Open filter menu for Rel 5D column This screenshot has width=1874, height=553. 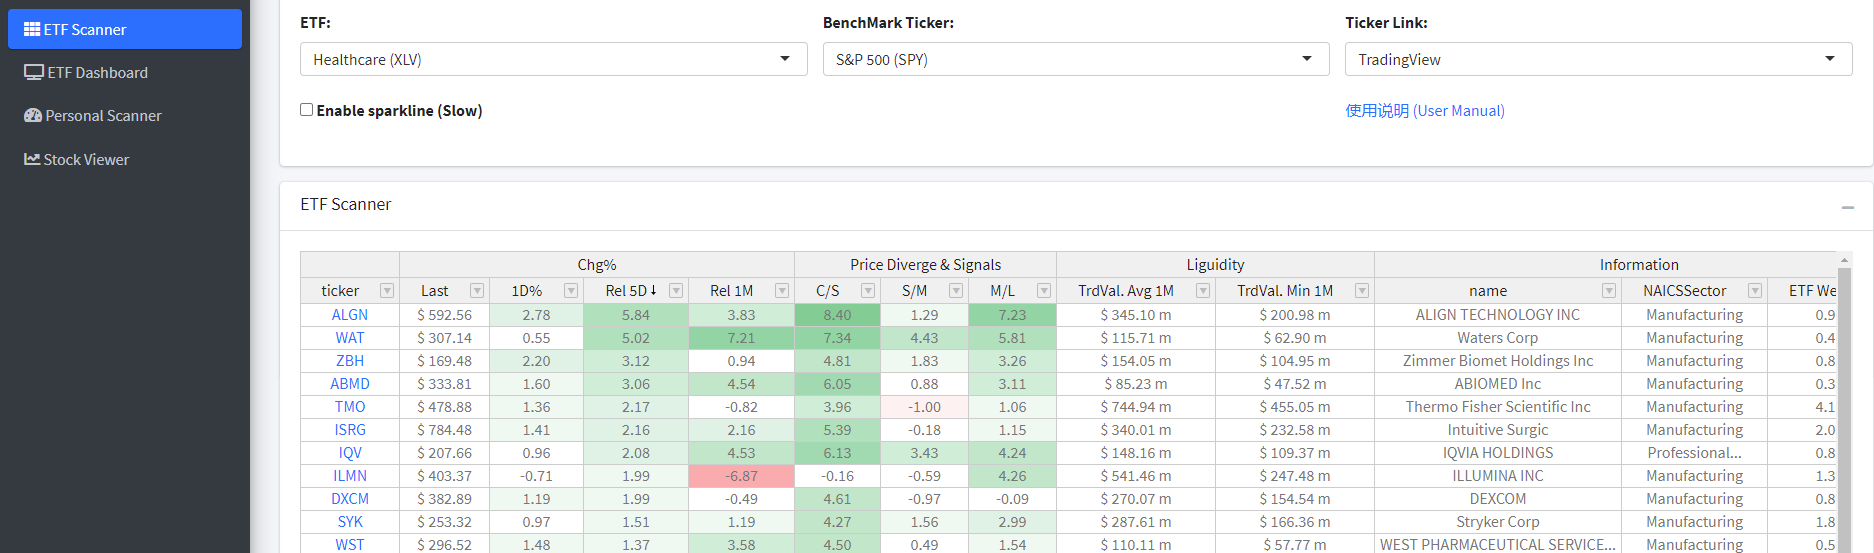pos(676,291)
